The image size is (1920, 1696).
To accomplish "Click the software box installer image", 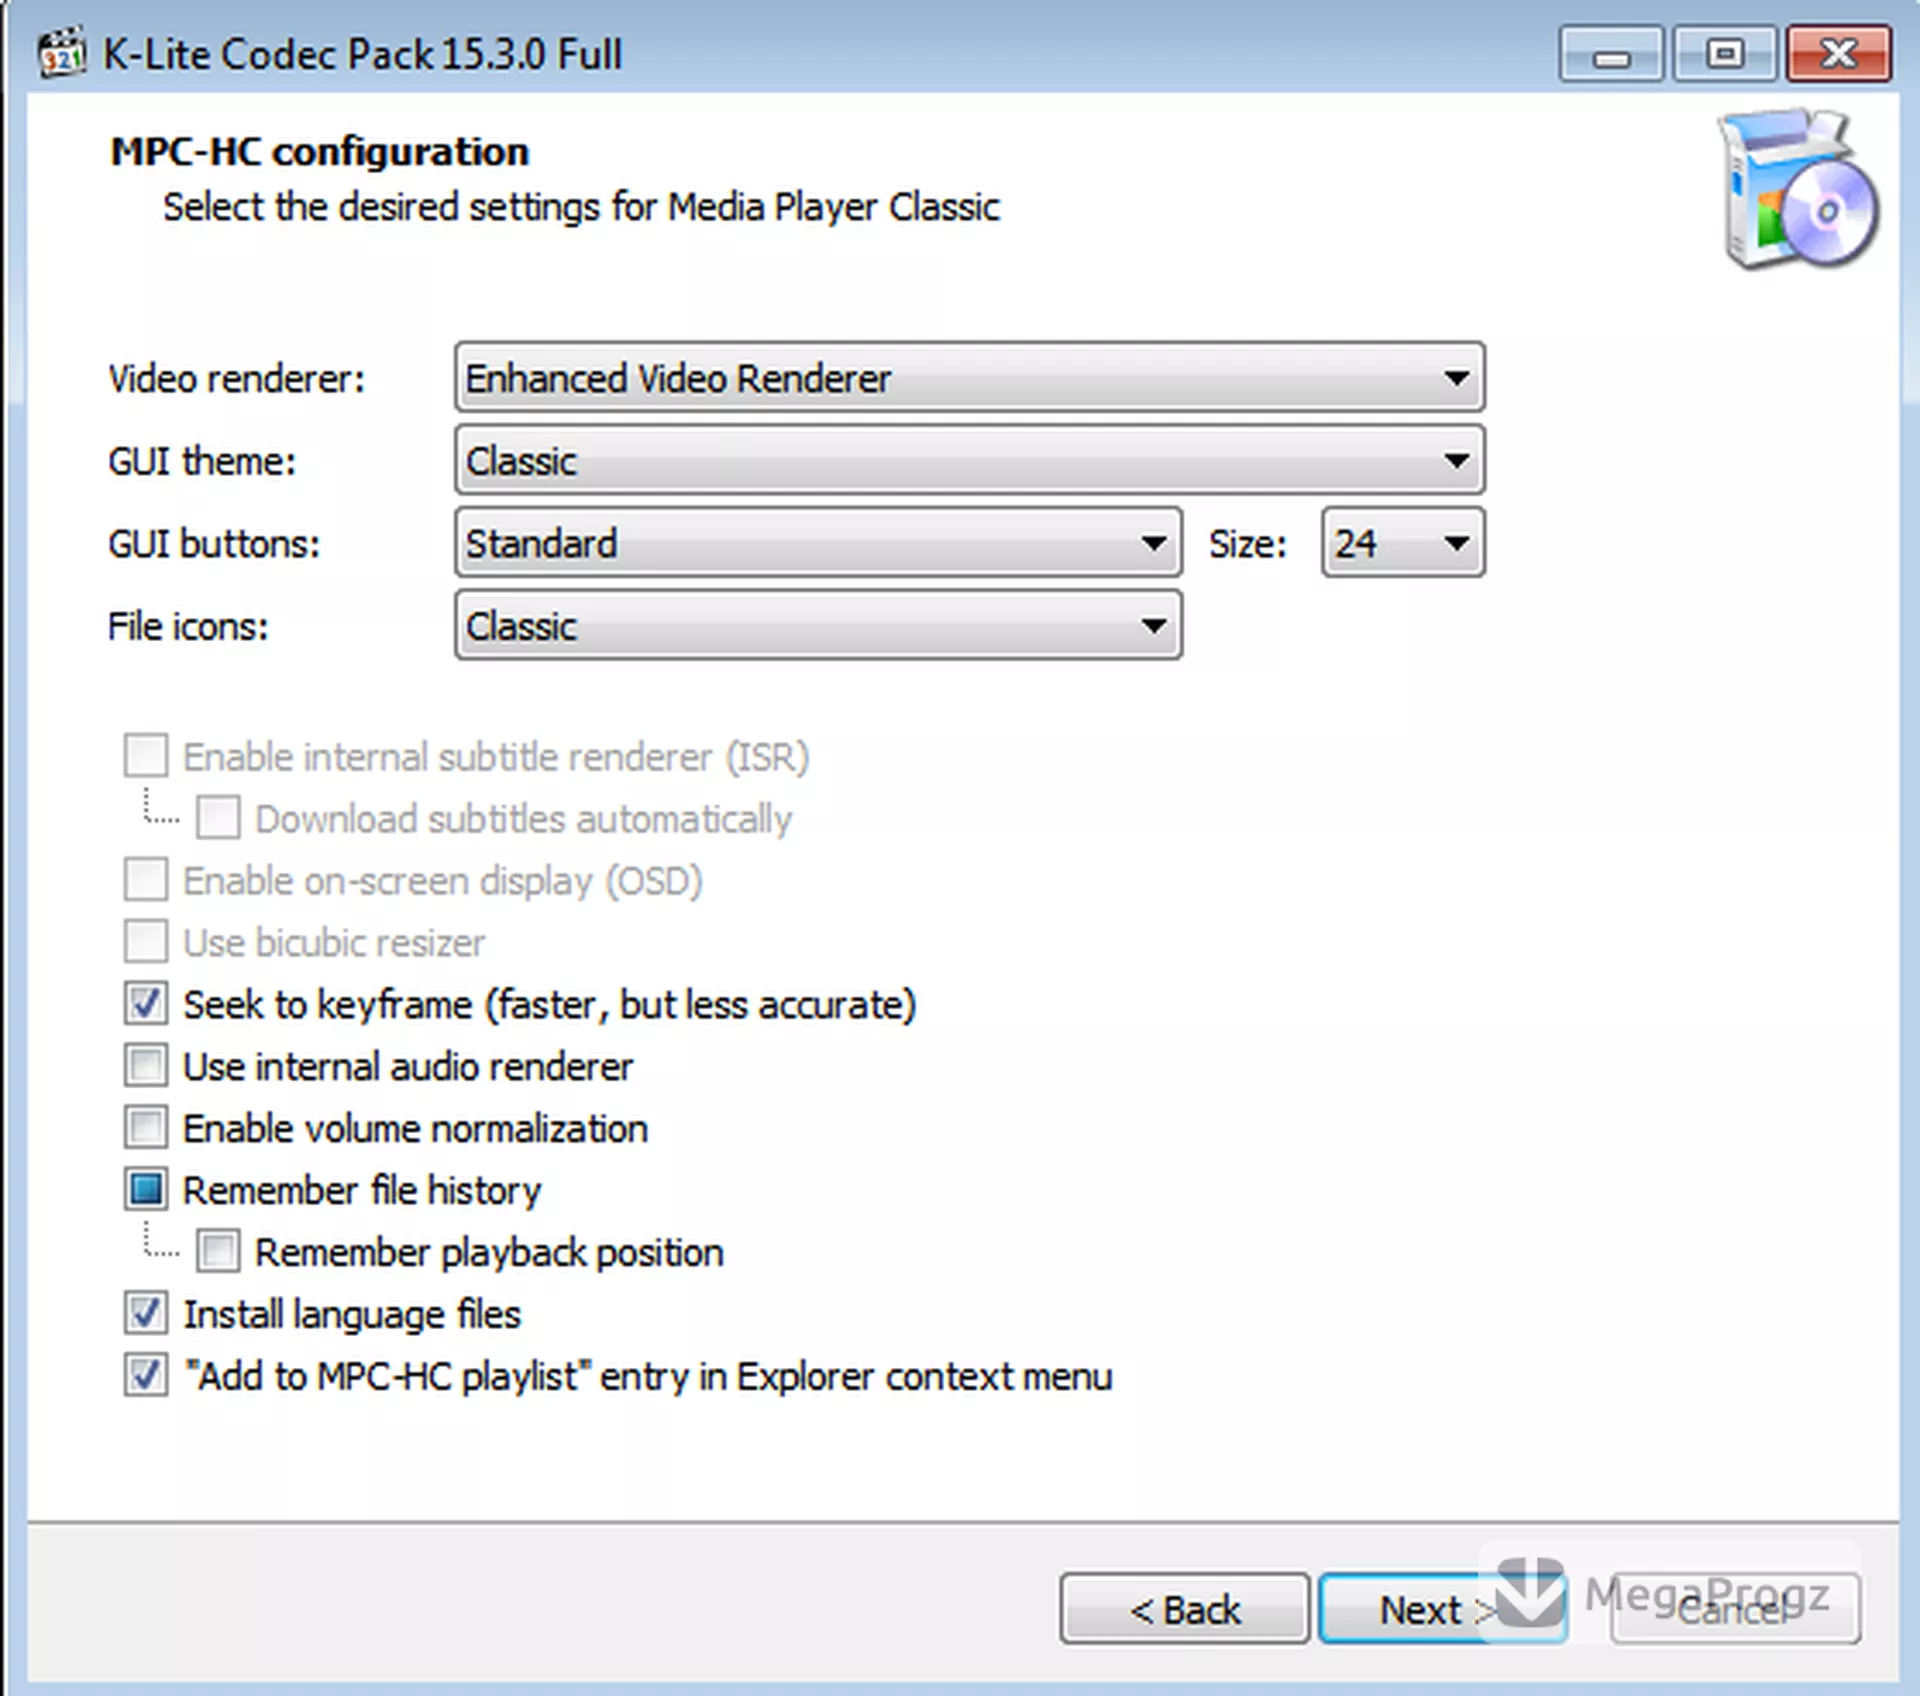I will pyautogui.click(x=1798, y=188).
